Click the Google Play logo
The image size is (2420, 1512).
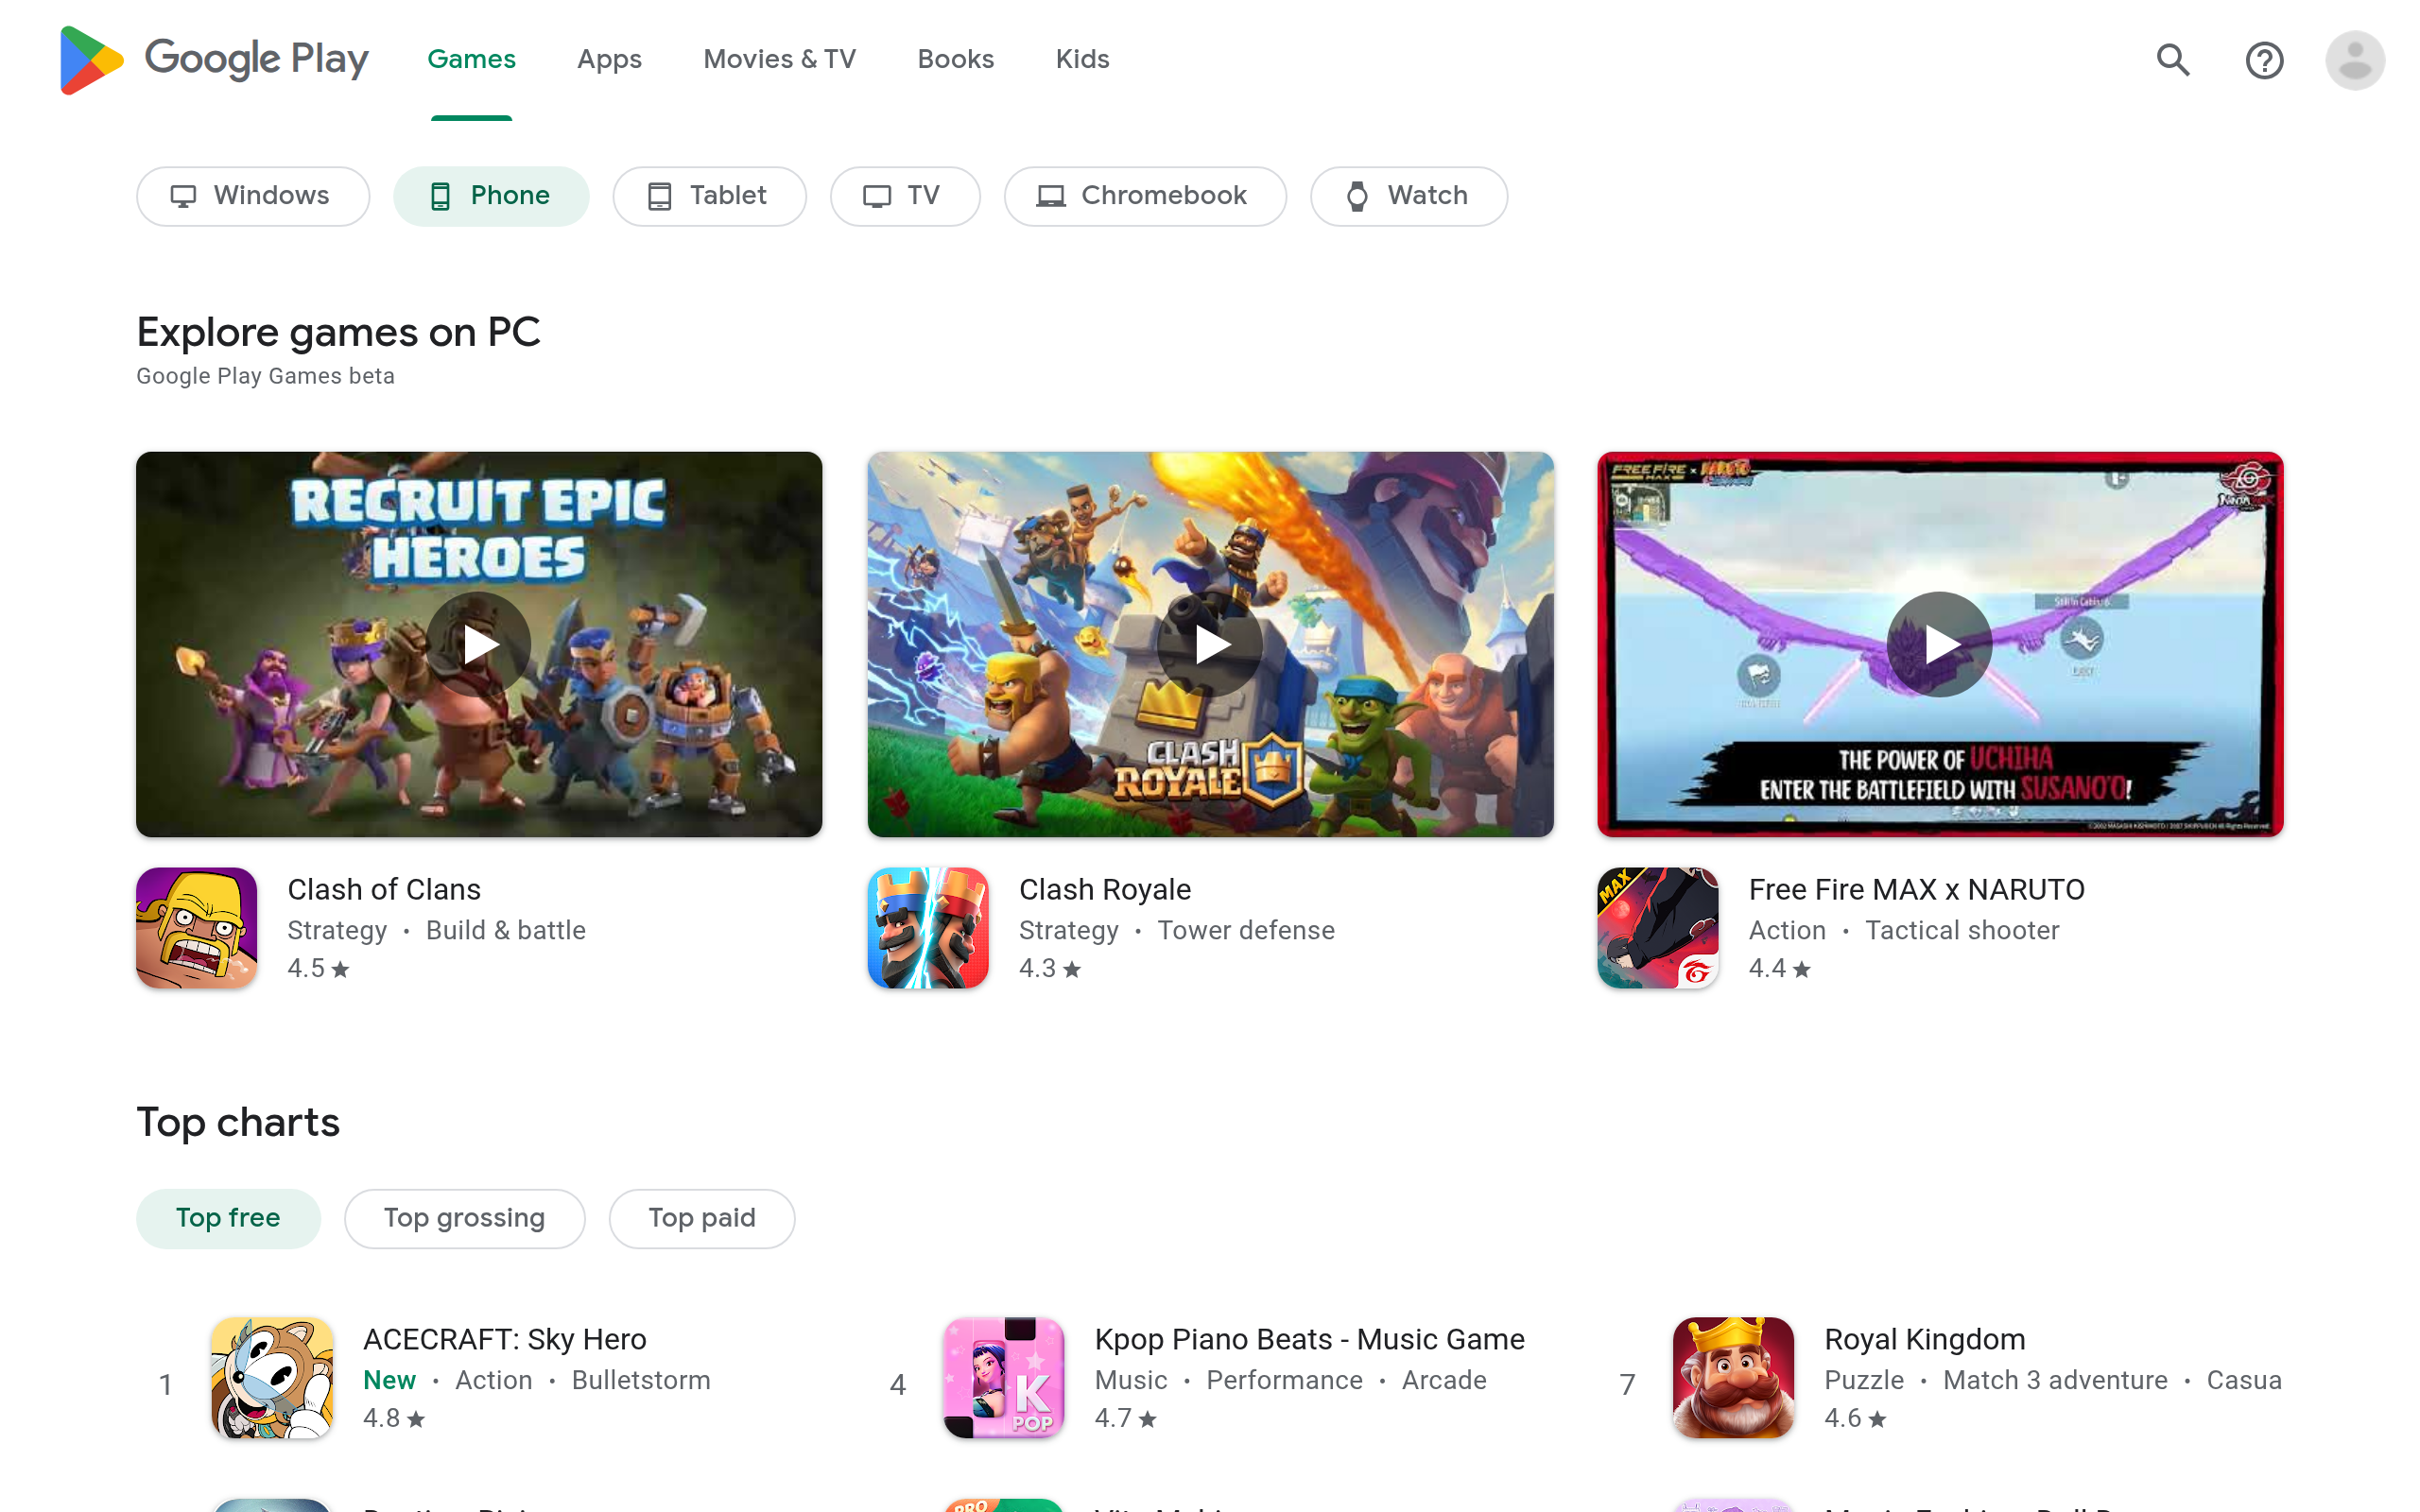point(214,60)
